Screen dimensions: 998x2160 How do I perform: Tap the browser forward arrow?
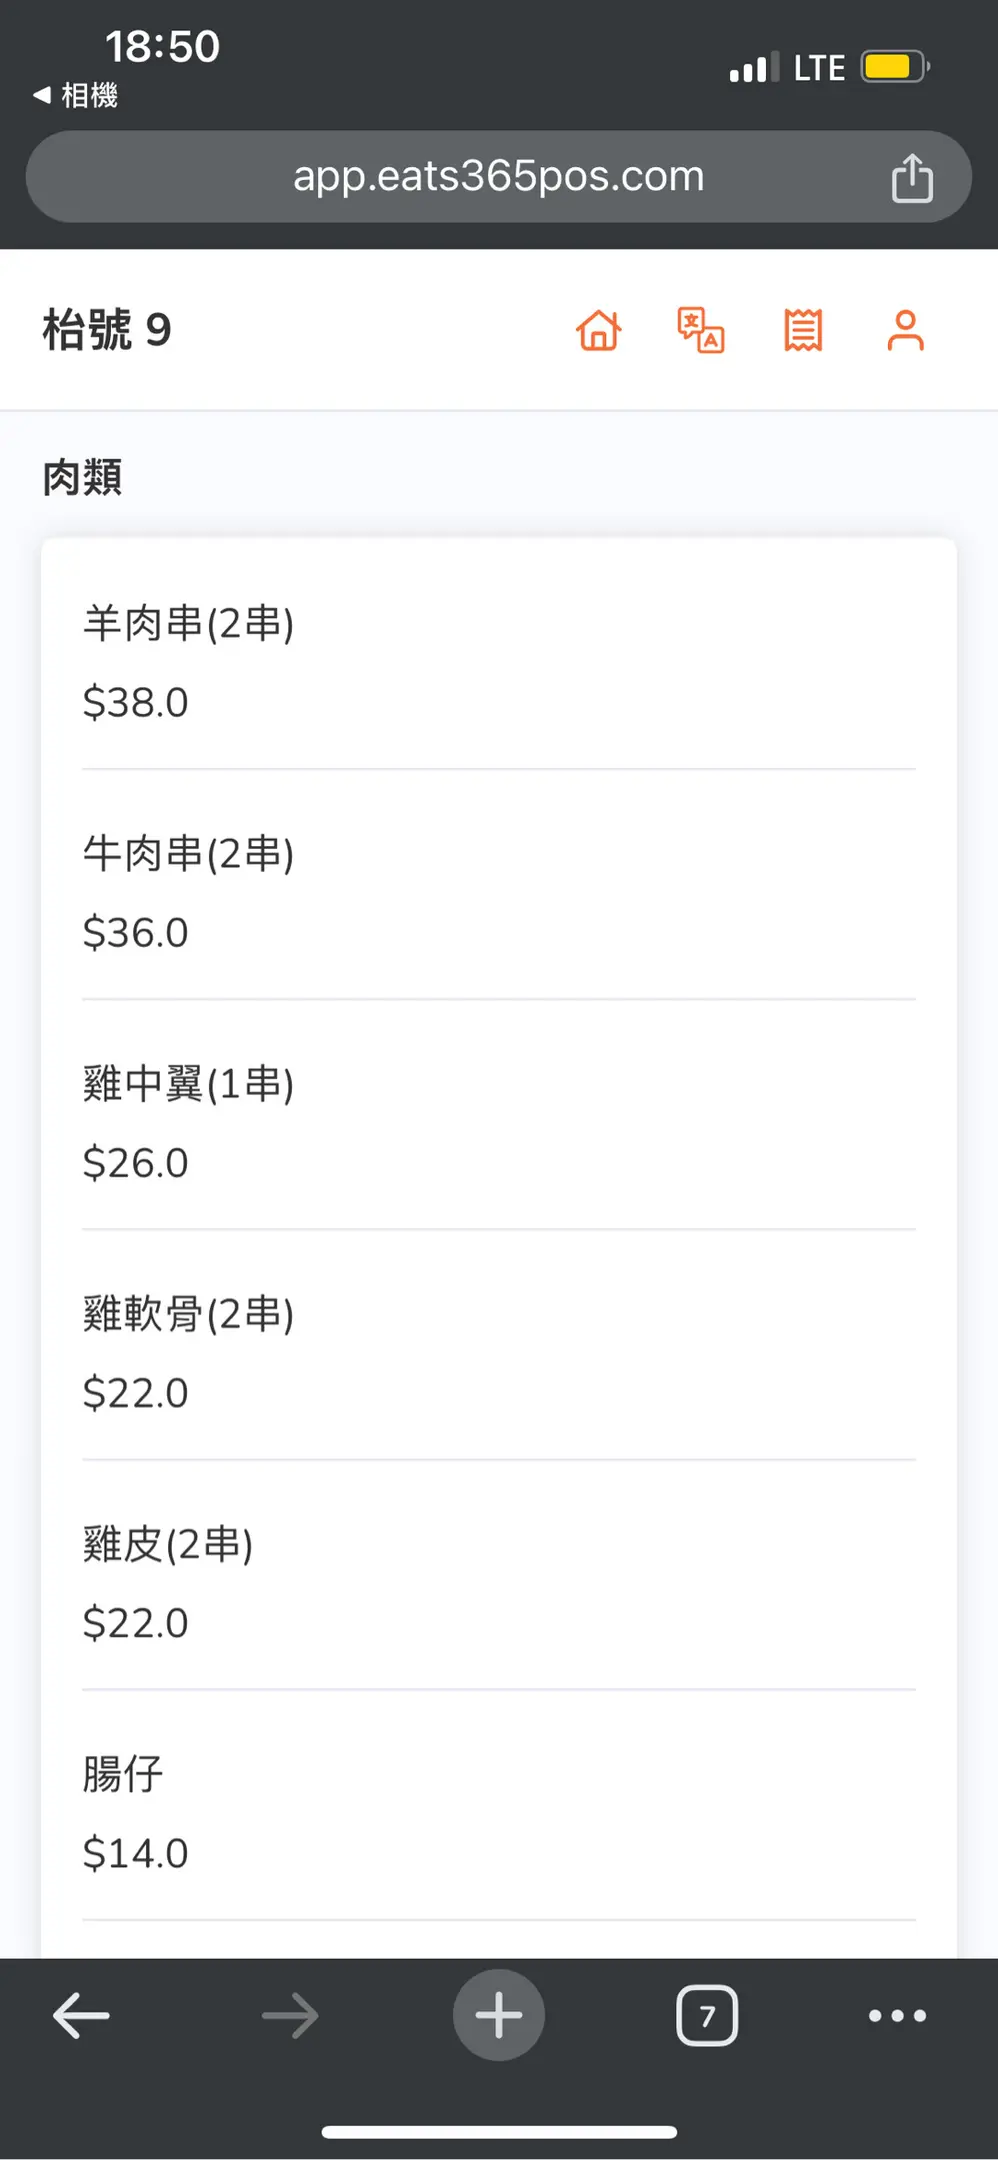click(x=290, y=2015)
